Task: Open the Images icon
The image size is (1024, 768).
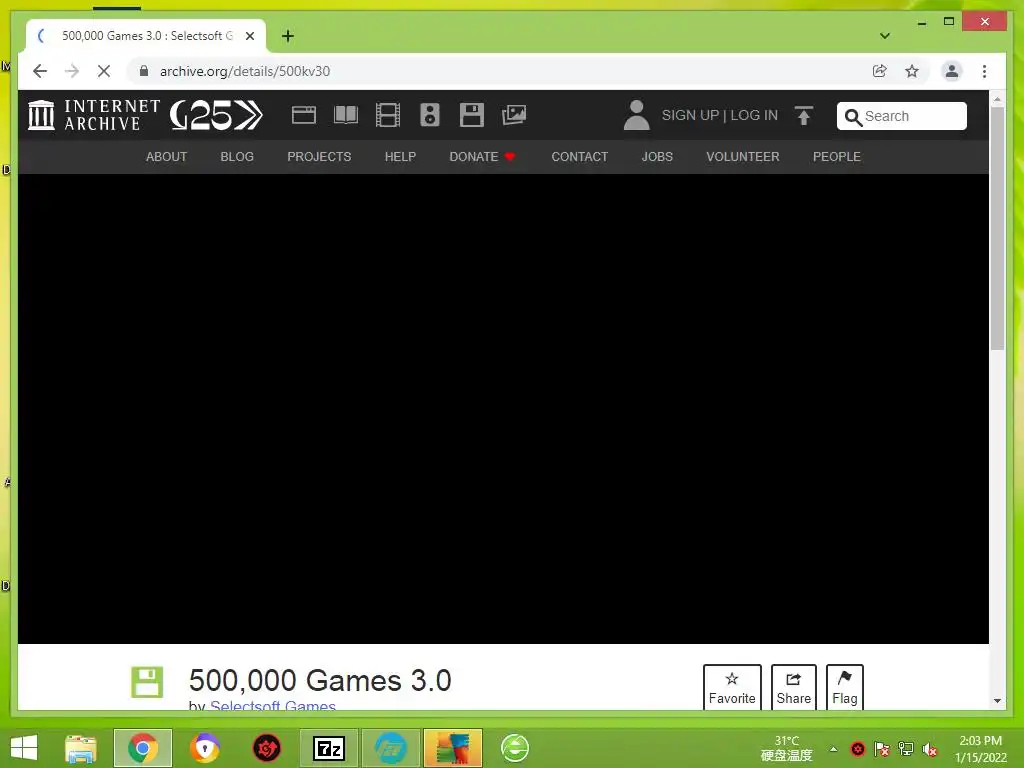Action: 514,115
